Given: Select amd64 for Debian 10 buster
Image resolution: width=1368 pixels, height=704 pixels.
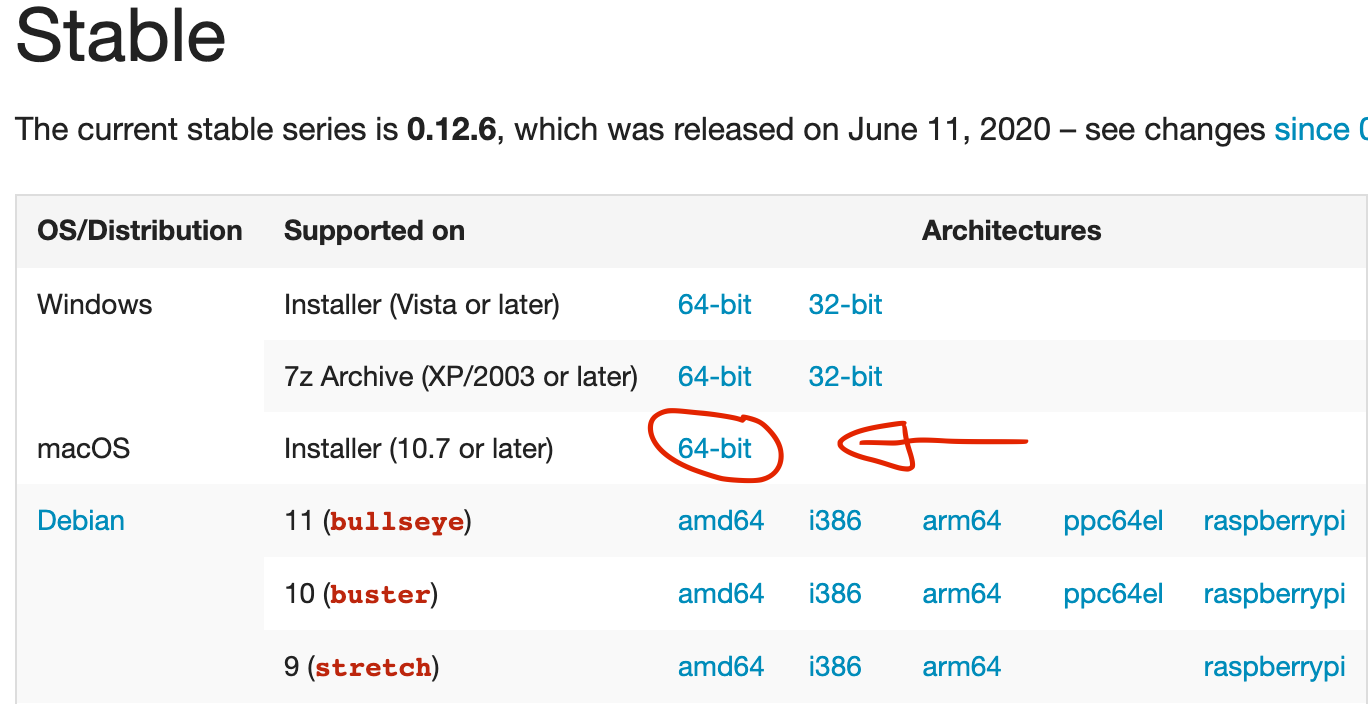Looking at the screenshot, I should [721, 593].
